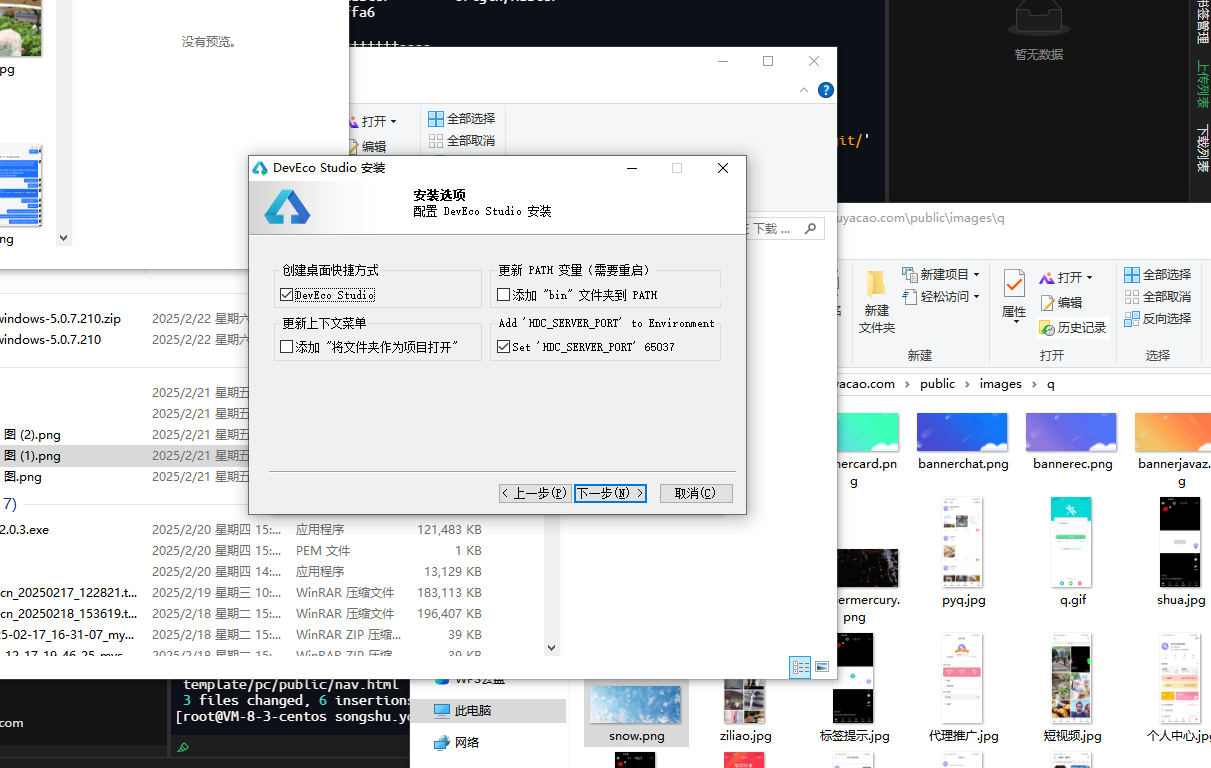
Task: Enable 添加 bin 文件夹到 PATH checkbox
Action: pyautogui.click(x=504, y=292)
